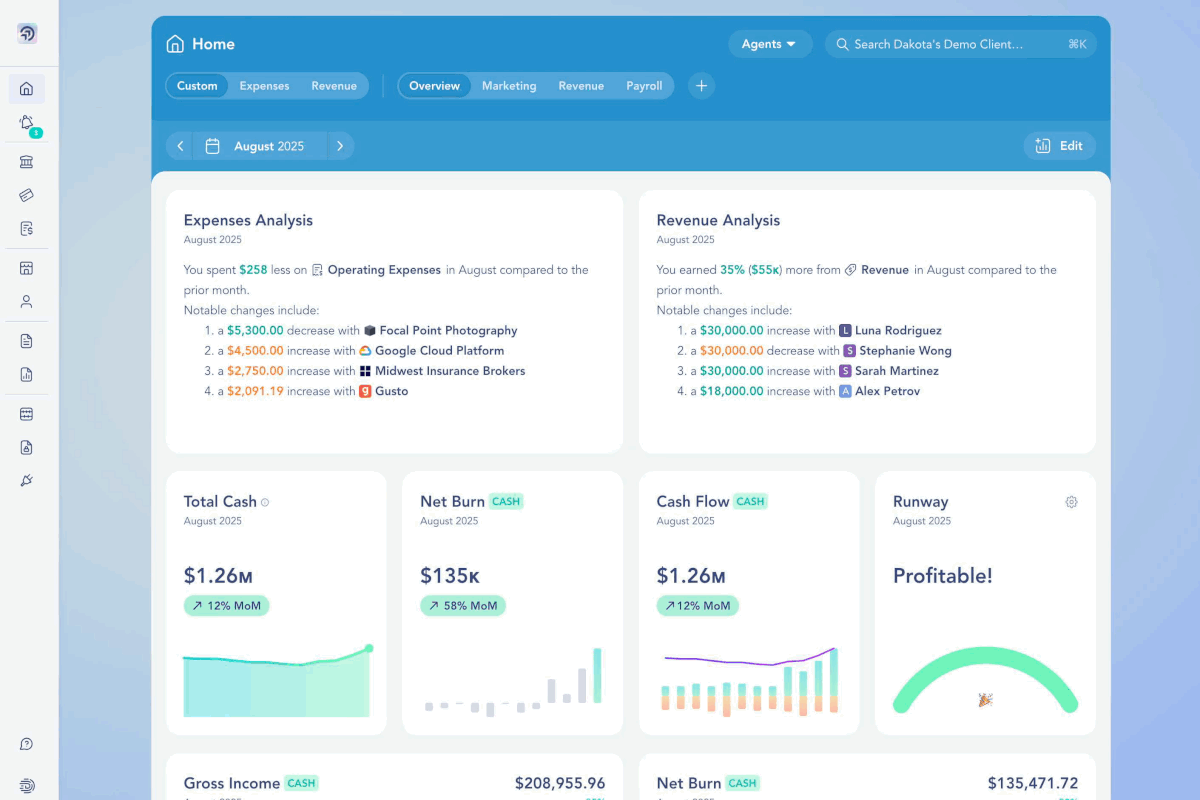The image size is (1200, 800).
Task: Click the plug integrations icon in sidebar
Action: (27, 481)
